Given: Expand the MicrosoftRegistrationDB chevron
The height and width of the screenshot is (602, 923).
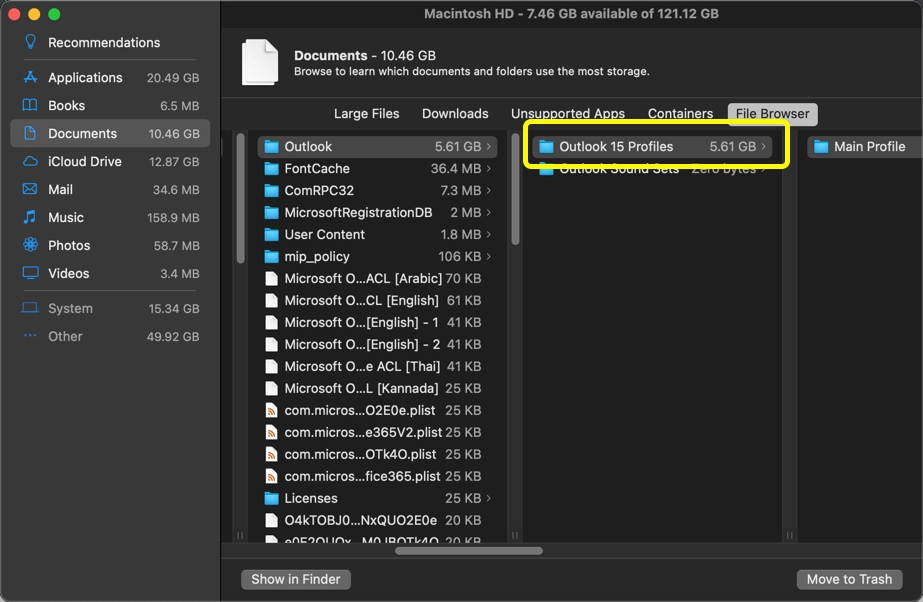Looking at the screenshot, I should (x=489, y=212).
